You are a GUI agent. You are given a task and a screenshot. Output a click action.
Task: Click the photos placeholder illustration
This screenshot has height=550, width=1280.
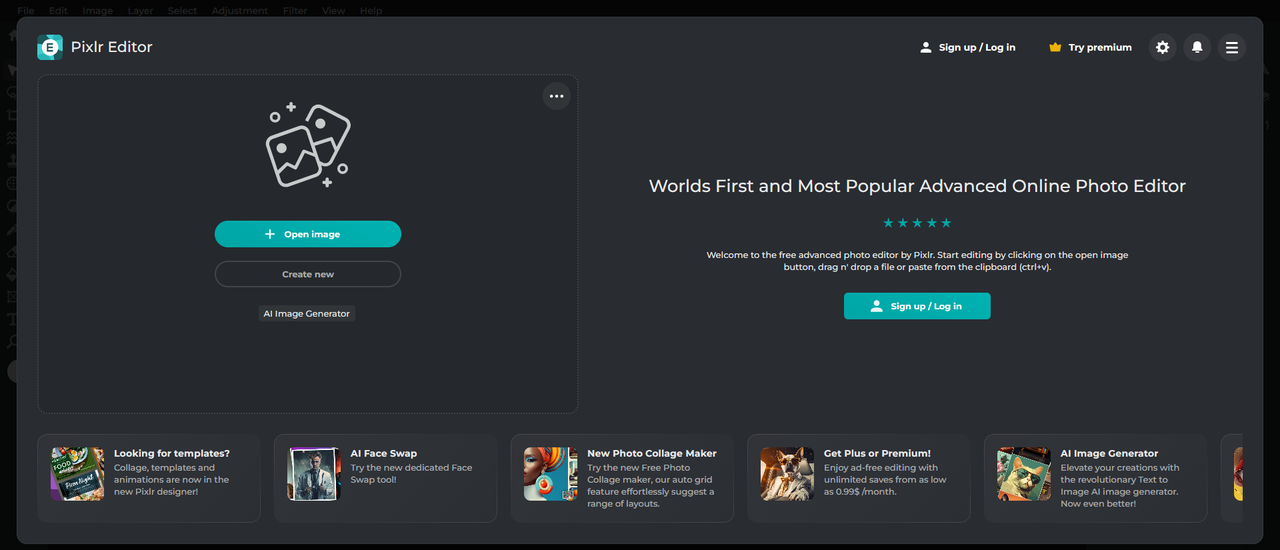308,146
